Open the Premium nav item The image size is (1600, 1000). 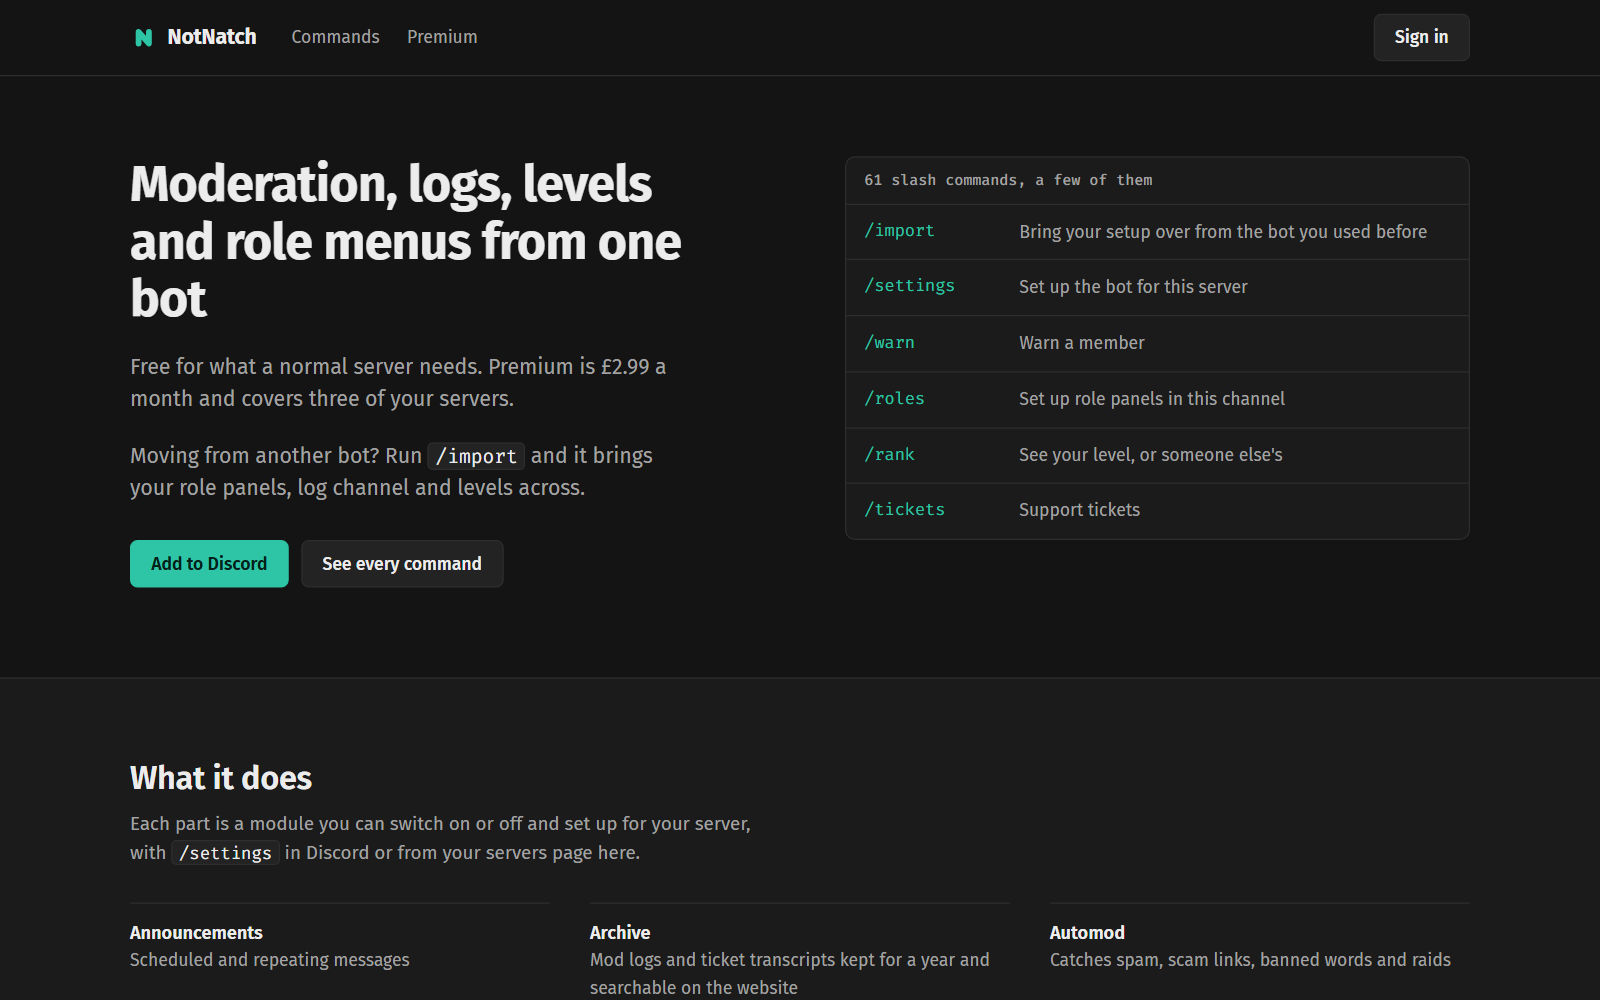point(442,37)
